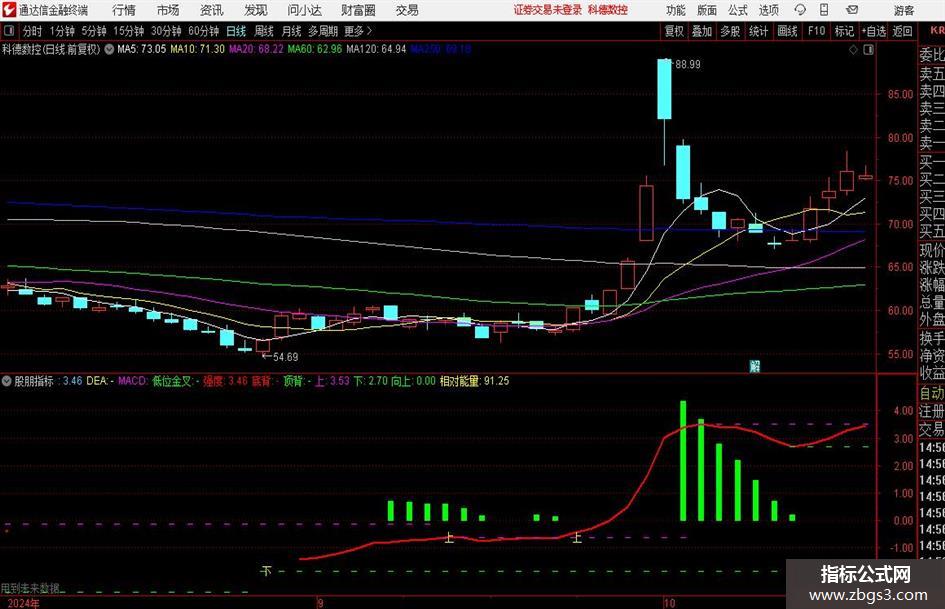The width and height of the screenshot is (945, 609).
Task: Toggle the left sidebar panel icon
Action: click(x=8, y=31)
